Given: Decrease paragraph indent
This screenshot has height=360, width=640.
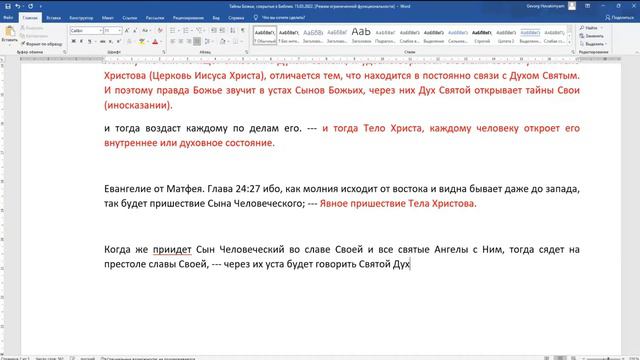Looking at the screenshot, I should click(x=214, y=31).
